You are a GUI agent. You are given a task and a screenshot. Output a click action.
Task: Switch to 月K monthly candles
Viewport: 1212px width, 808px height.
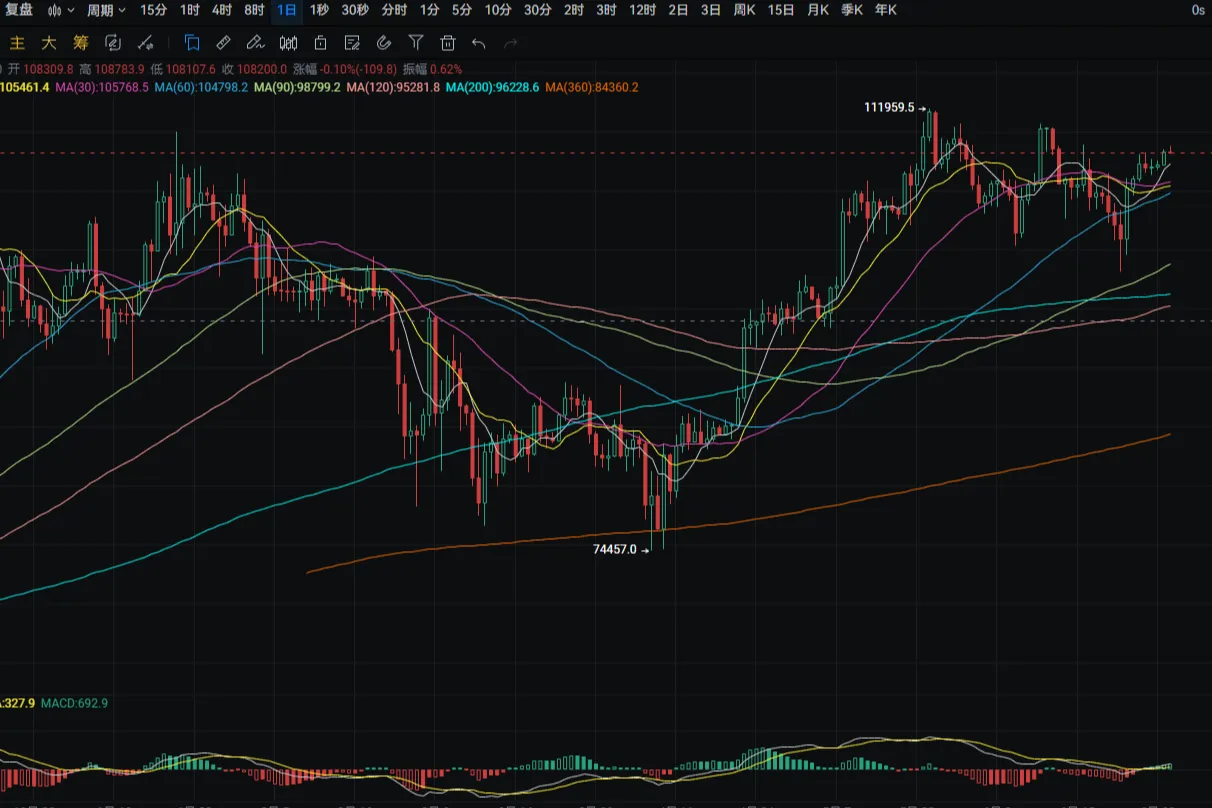click(x=818, y=10)
